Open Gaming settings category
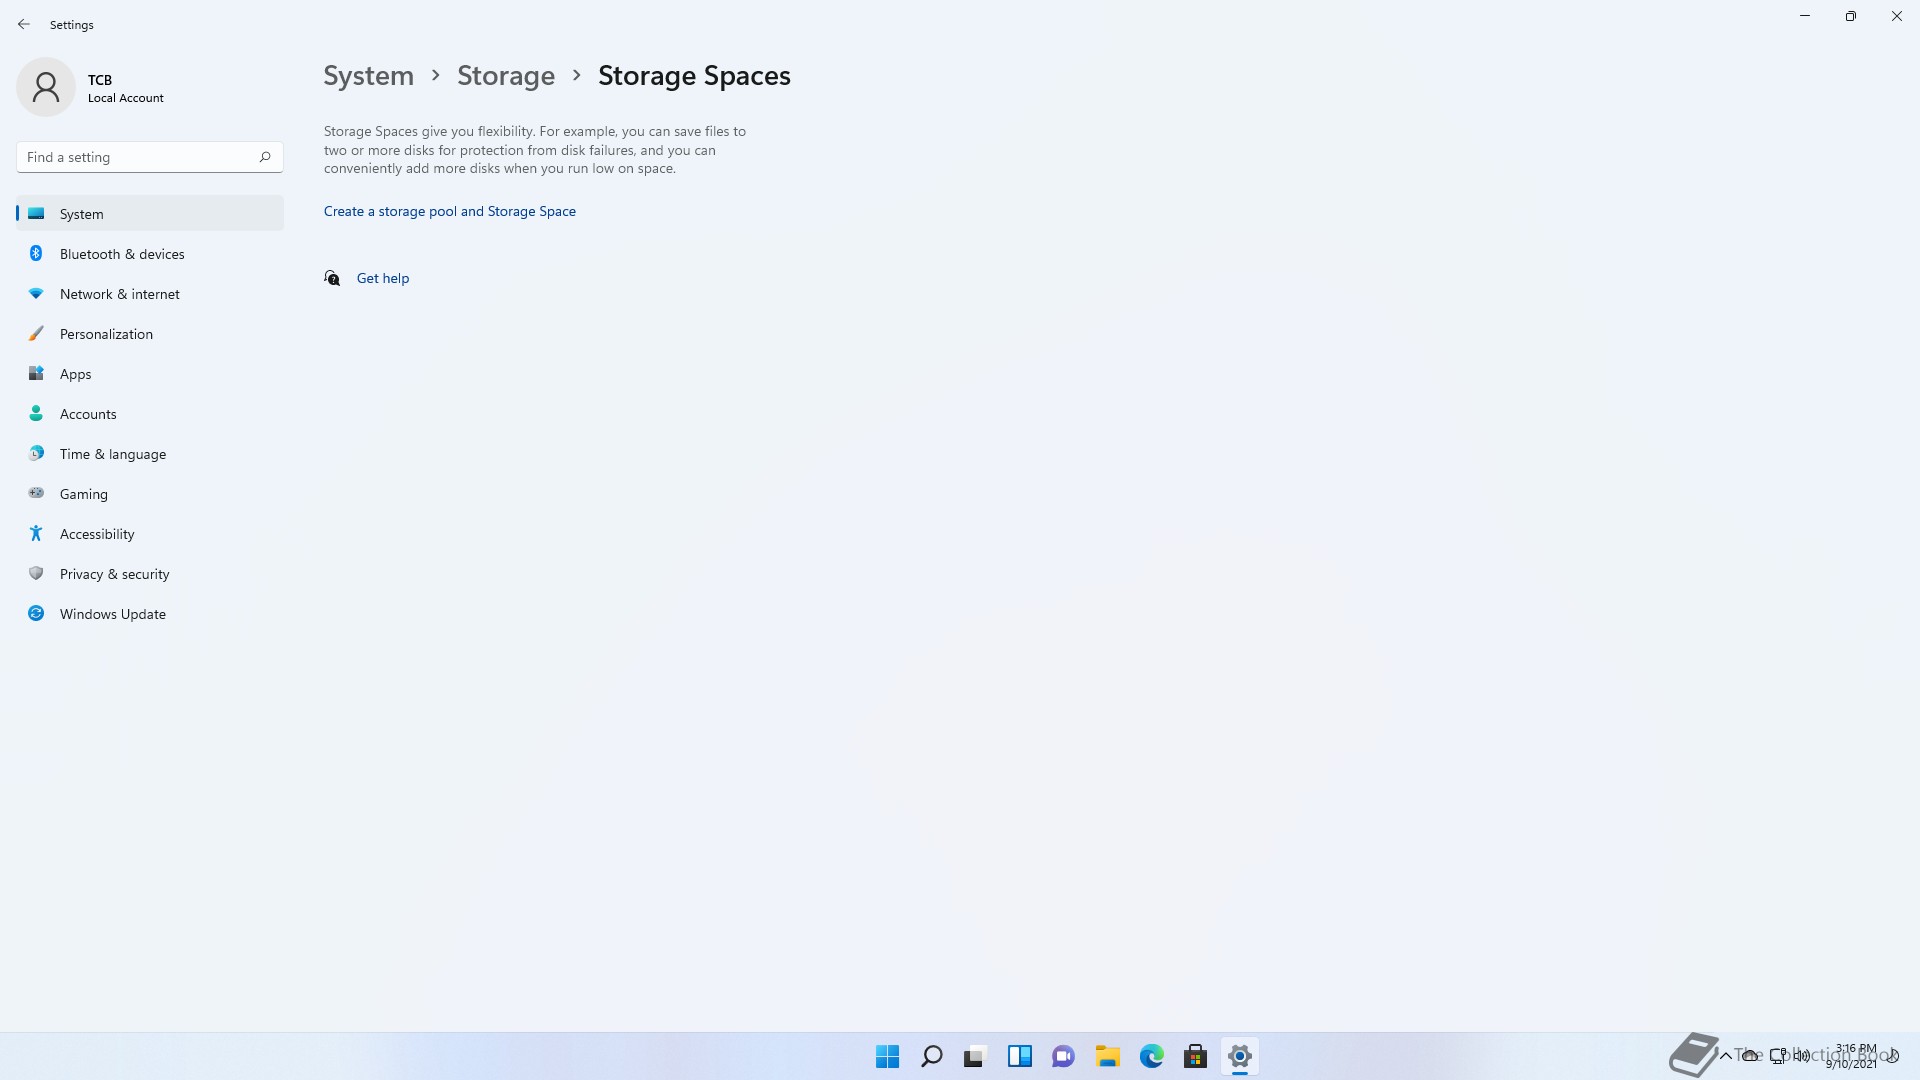 [x=150, y=494]
